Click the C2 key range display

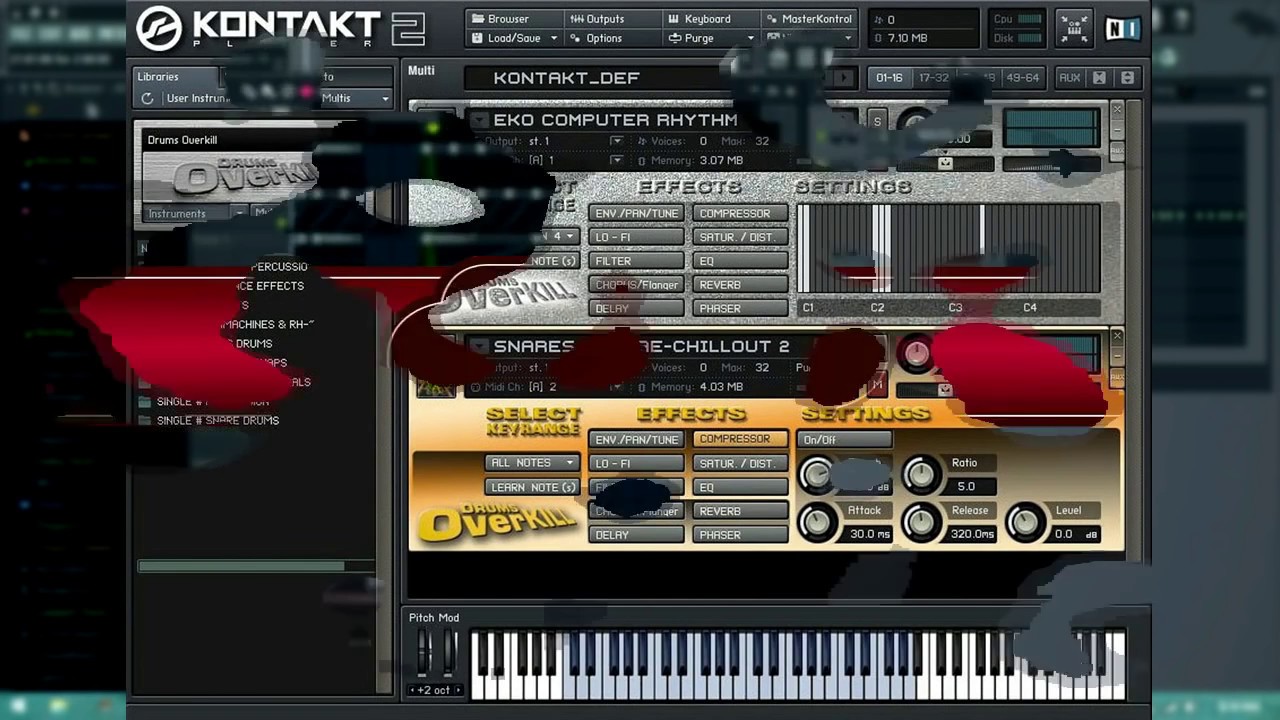[877, 308]
